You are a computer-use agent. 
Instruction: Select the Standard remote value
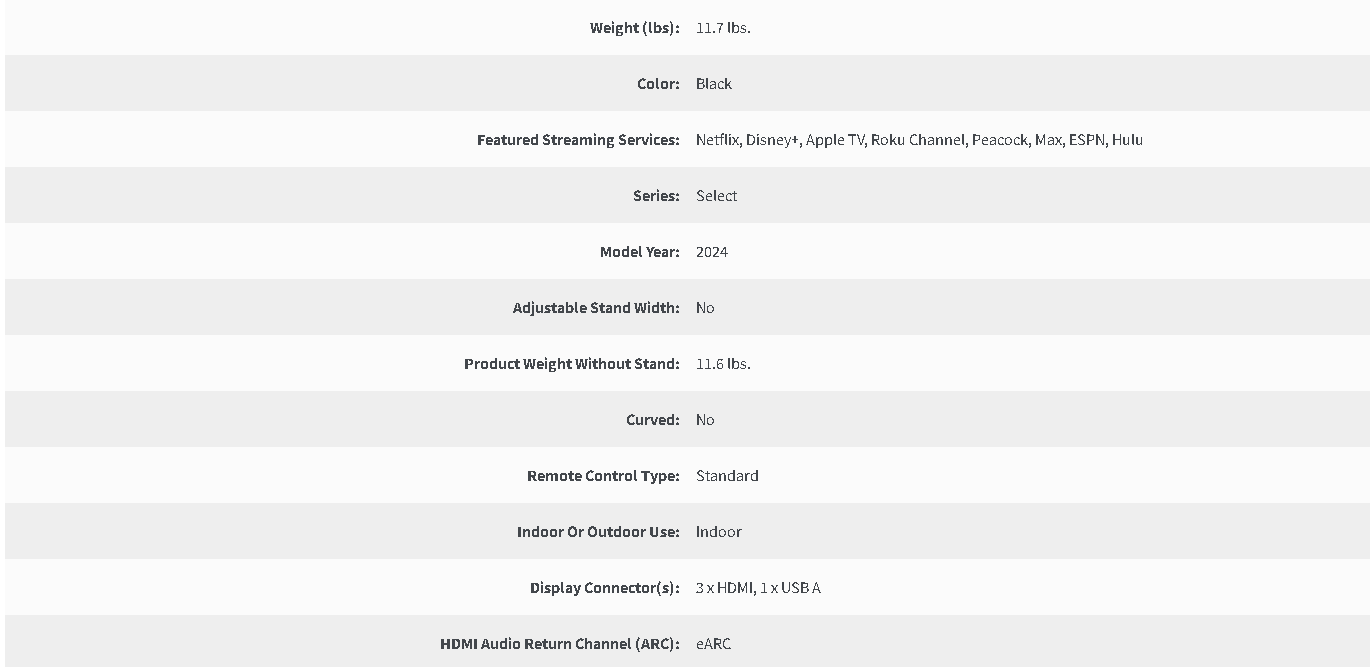tap(727, 476)
